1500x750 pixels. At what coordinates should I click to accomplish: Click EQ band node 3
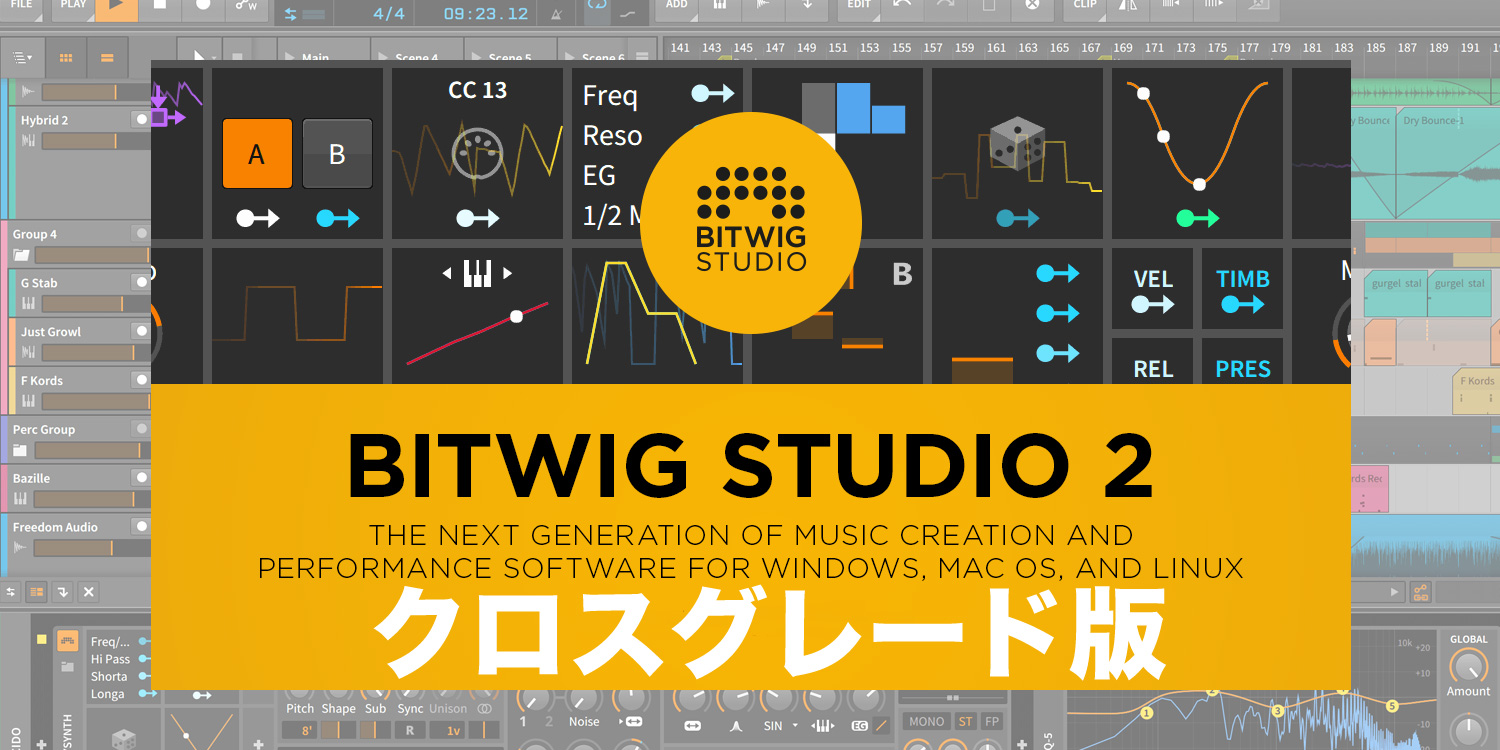tap(1278, 711)
